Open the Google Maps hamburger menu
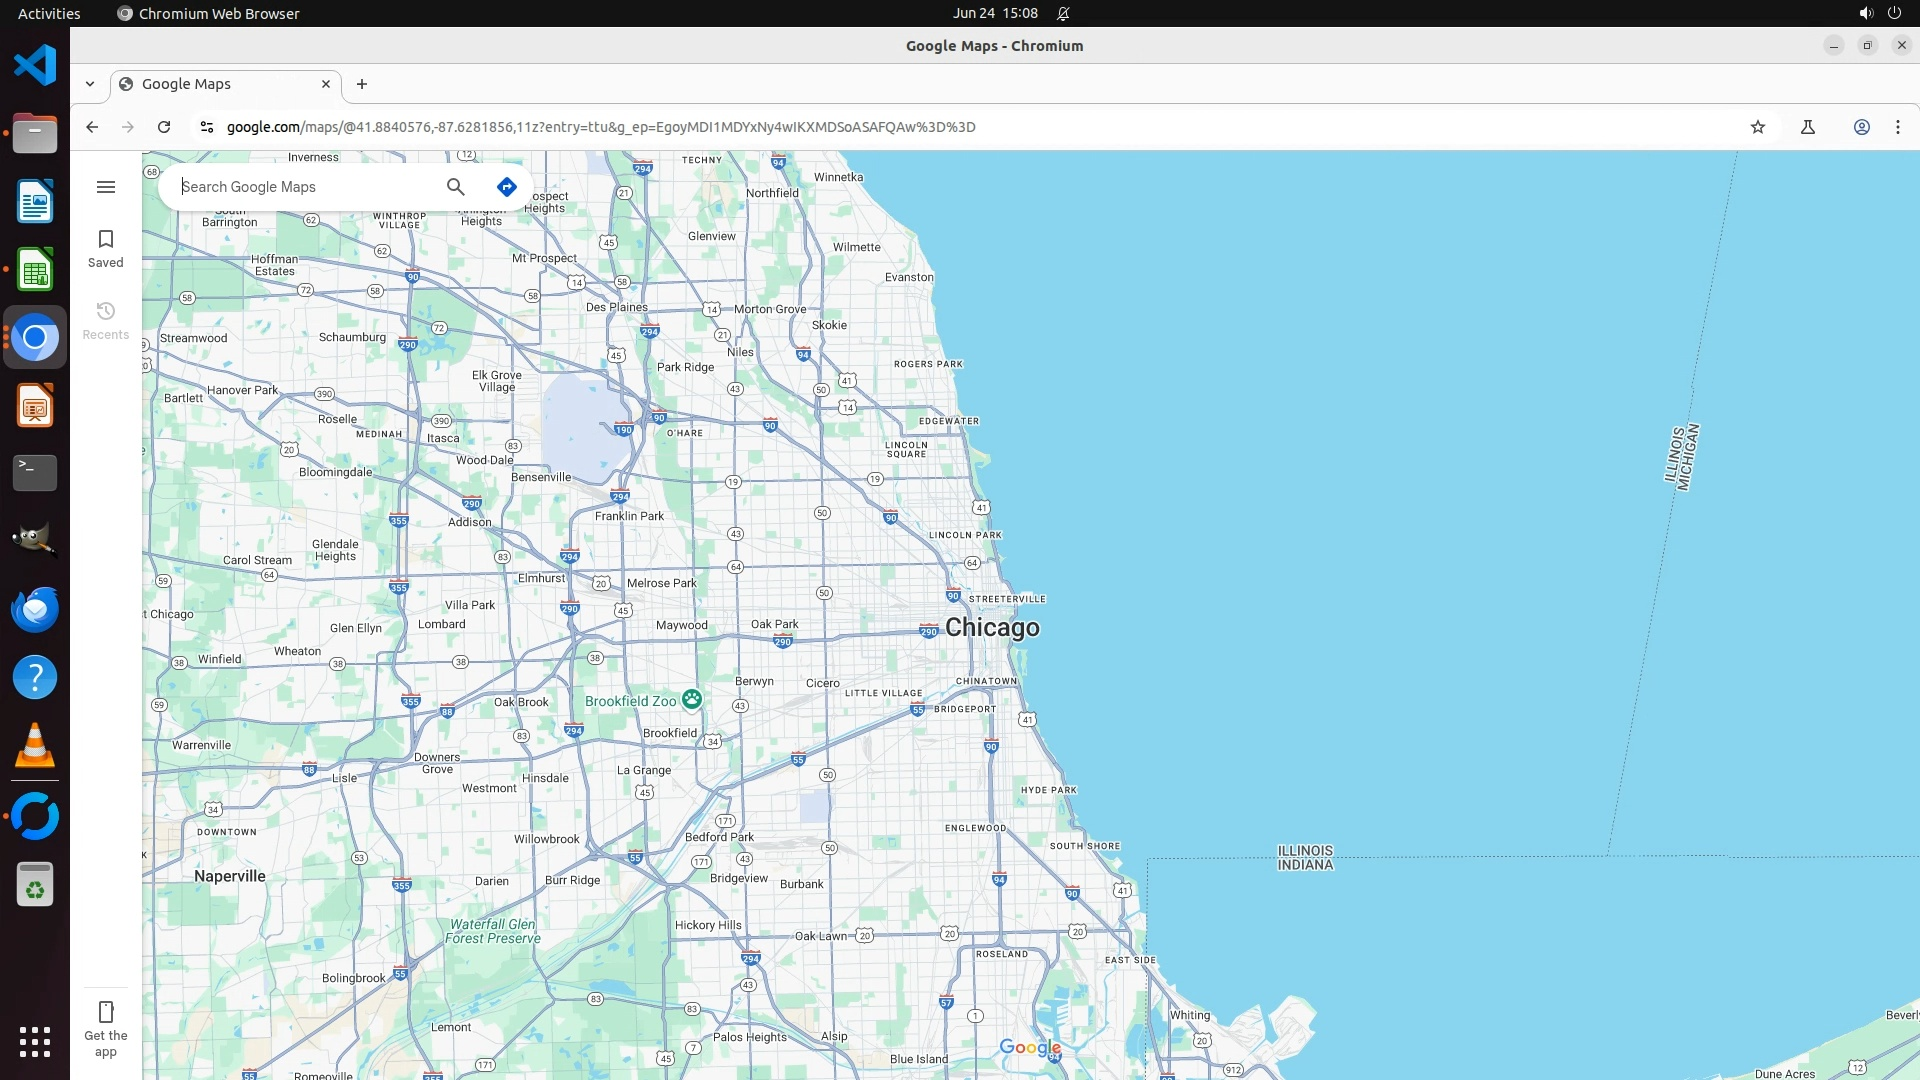The width and height of the screenshot is (1920, 1080). point(106,187)
